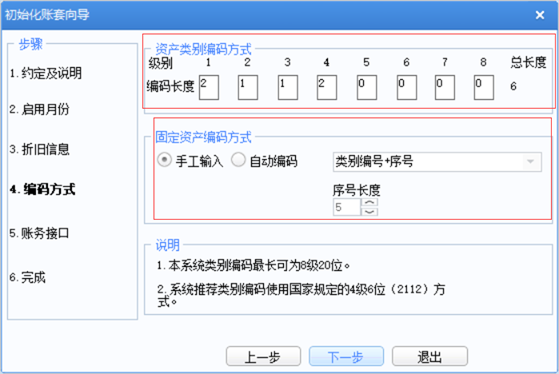Image resolution: width=559 pixels, height=374 pixels.
Task: Click the level 5 编码长度 field
Action: tap(366, 87)
